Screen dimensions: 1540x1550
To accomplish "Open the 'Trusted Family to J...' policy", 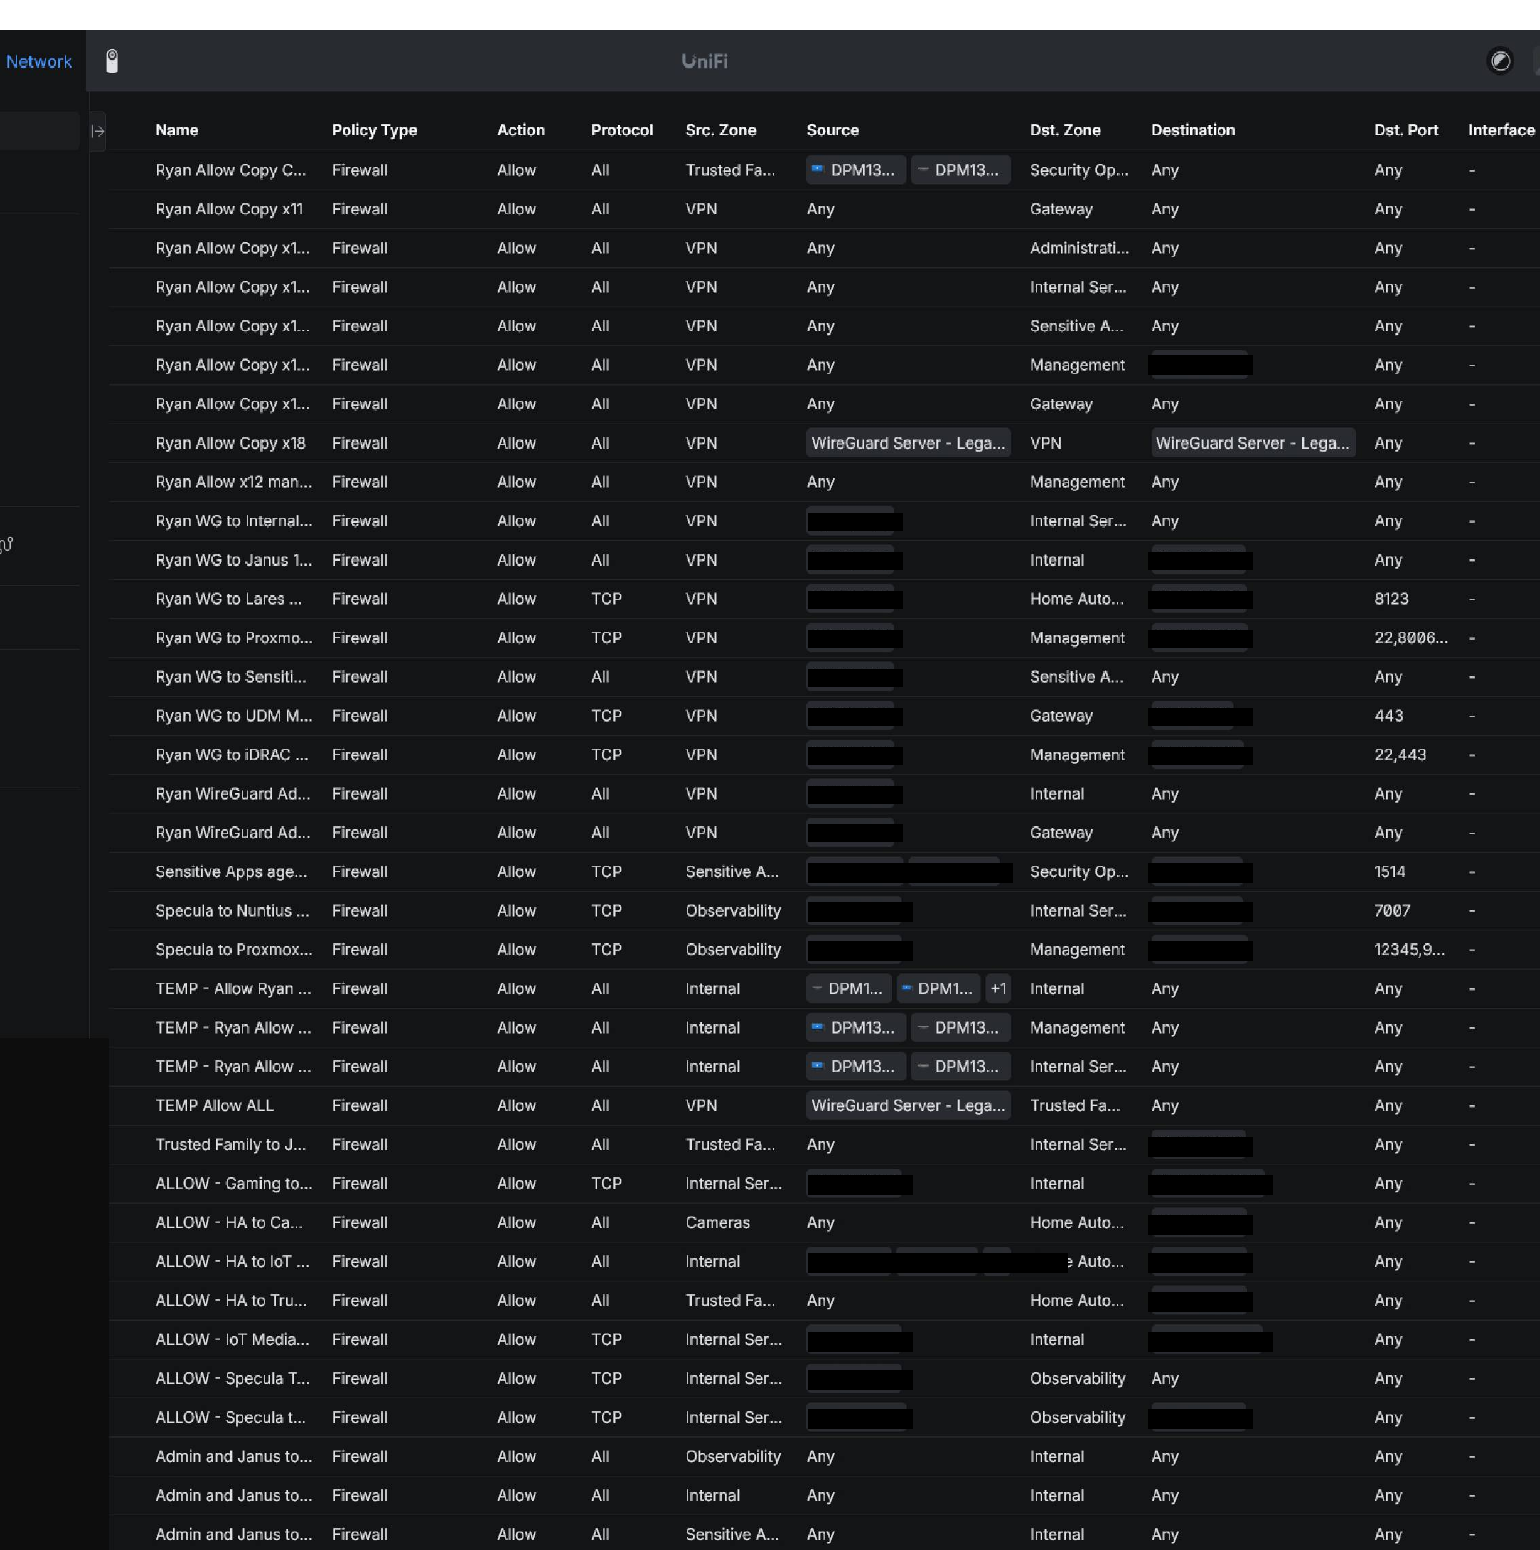I will tap(230, 1145).
